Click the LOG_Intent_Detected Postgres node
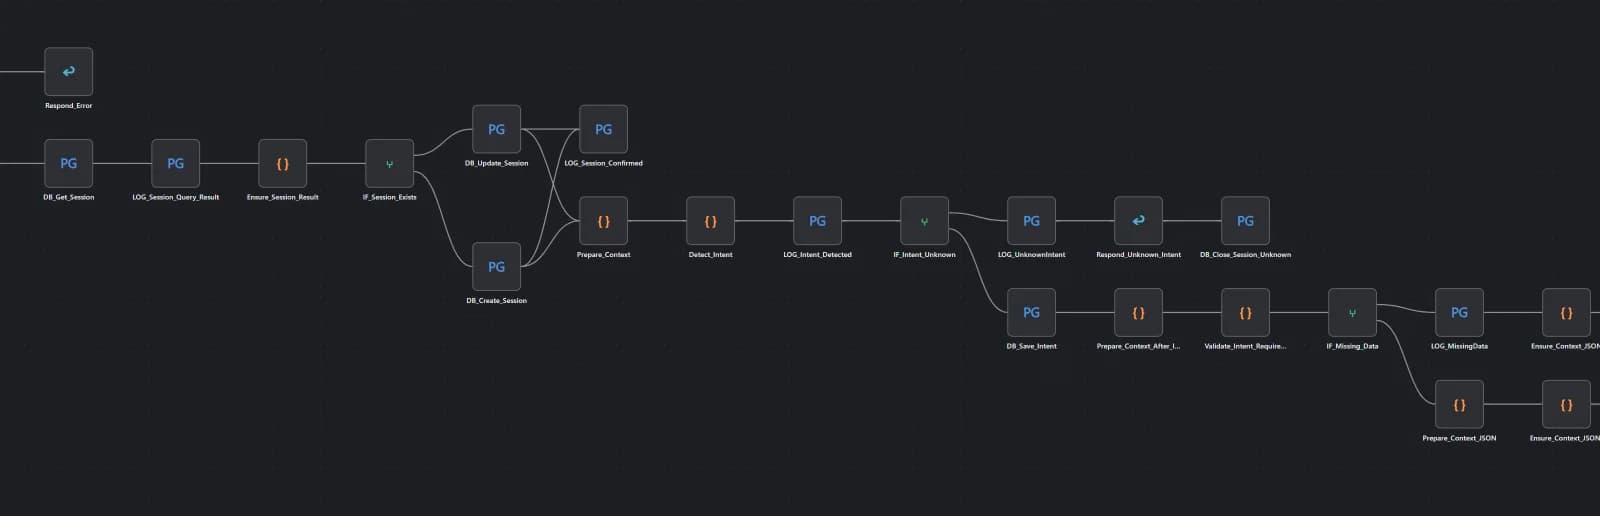 818,221
